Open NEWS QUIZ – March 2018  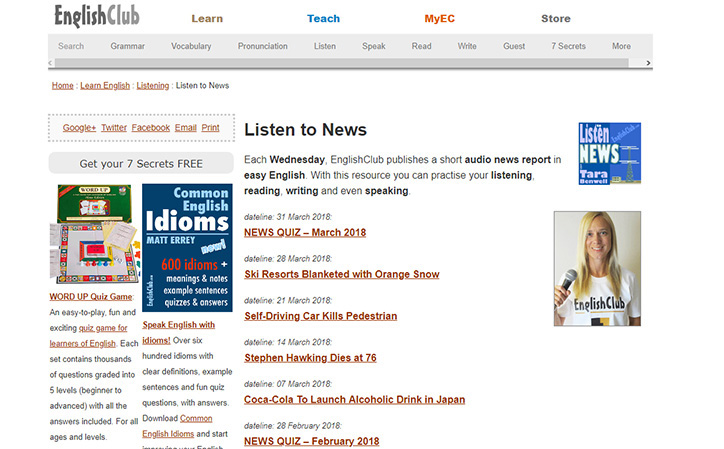pyautogui.click(x=305, y=232)
